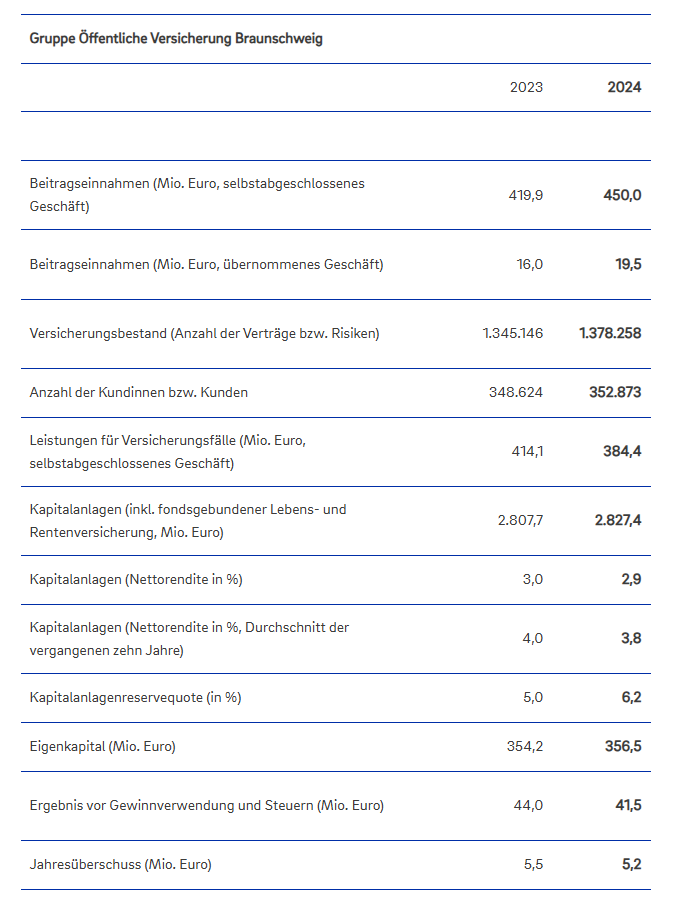
Task: Select 'Eigenkapital (Mio. Euro)' row label
Action: [x=103, y=747]
